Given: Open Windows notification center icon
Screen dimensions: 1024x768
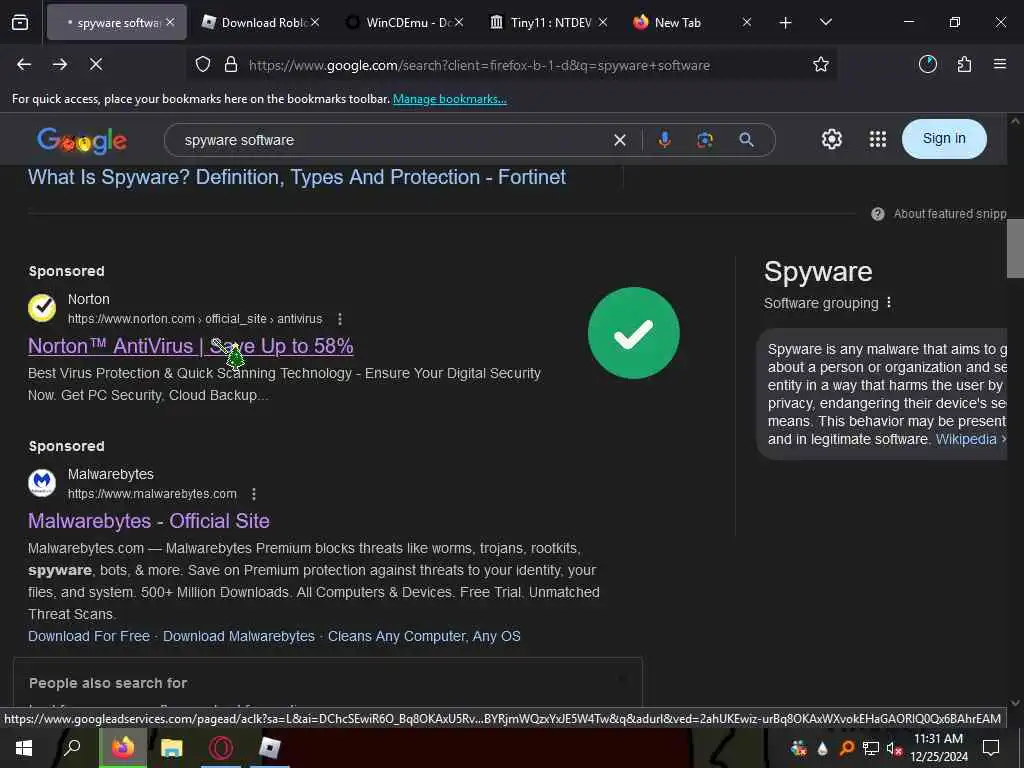Looking at the screenshot, I should tap(991, 748).
